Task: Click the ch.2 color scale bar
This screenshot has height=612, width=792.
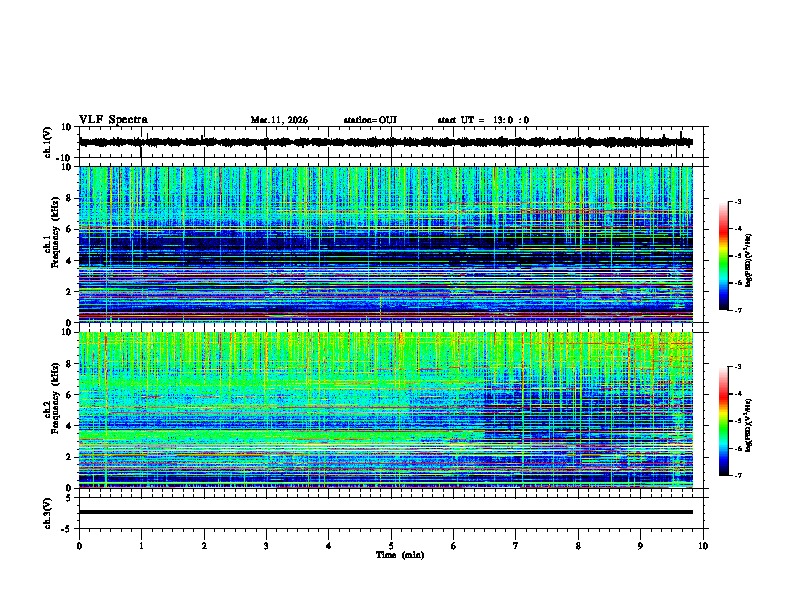Action: [x=723, y=421]
